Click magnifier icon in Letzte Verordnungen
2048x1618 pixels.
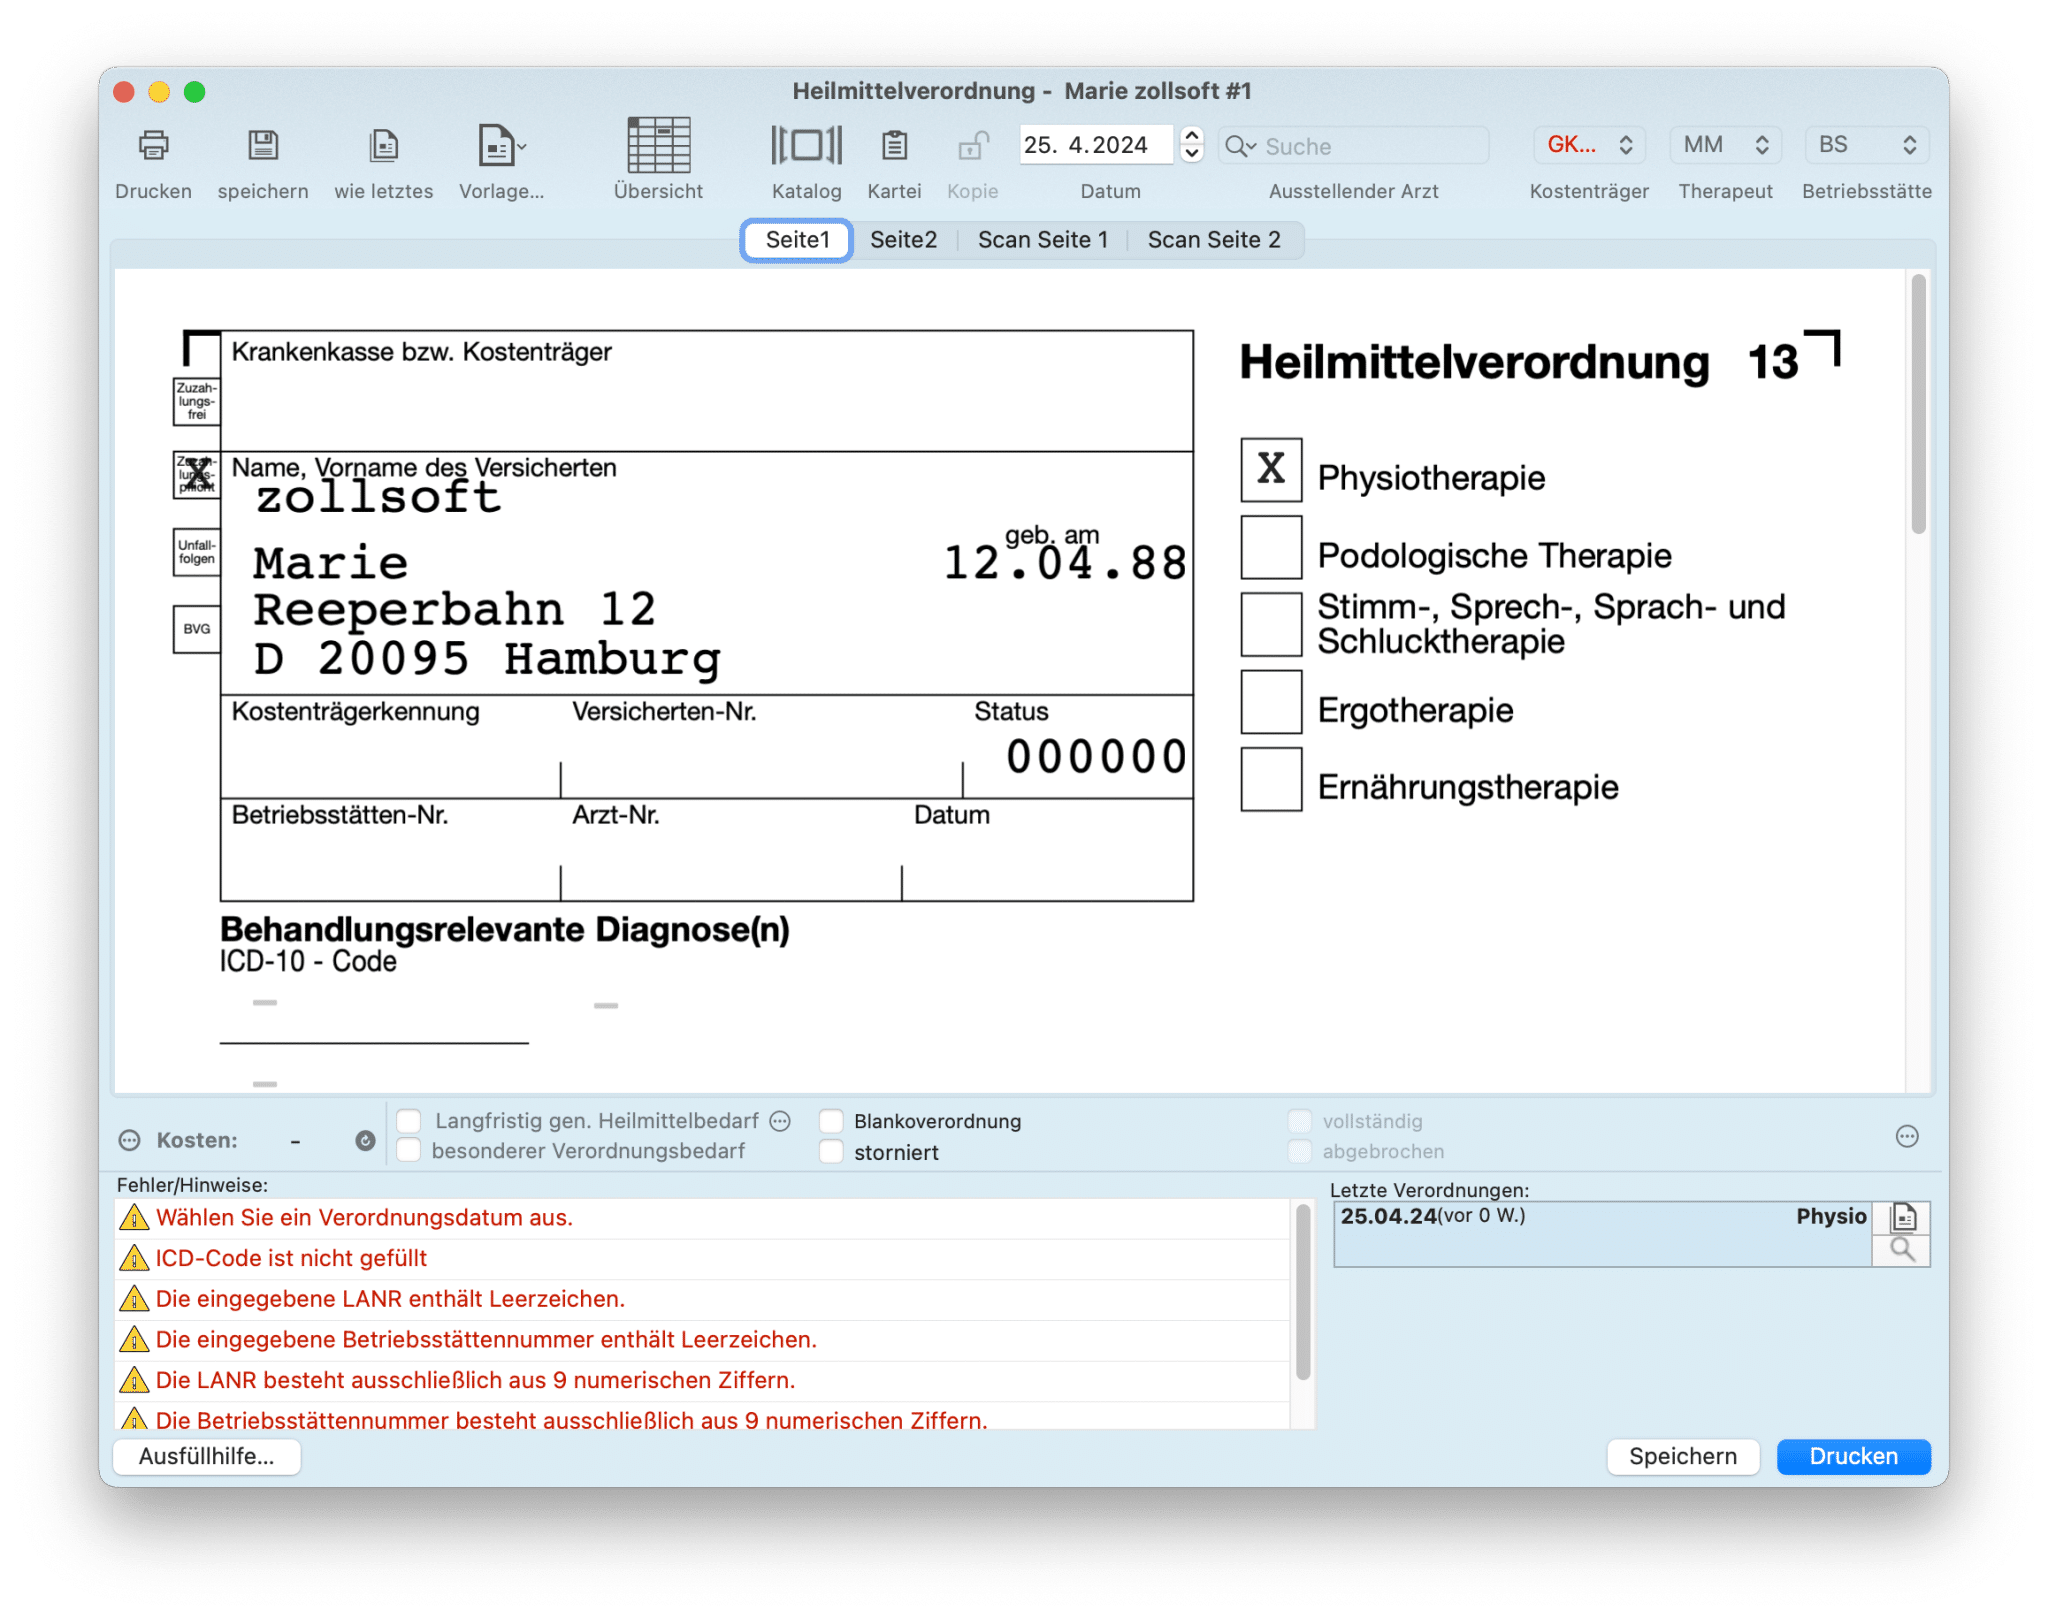1902,1250
